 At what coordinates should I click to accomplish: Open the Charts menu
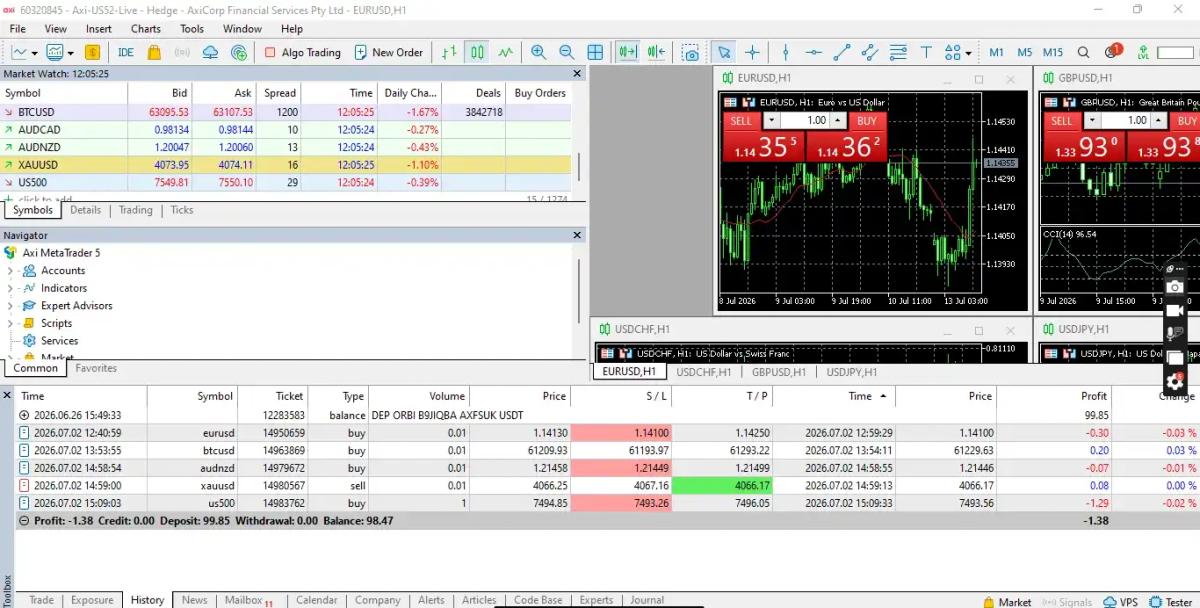(146, 29)
